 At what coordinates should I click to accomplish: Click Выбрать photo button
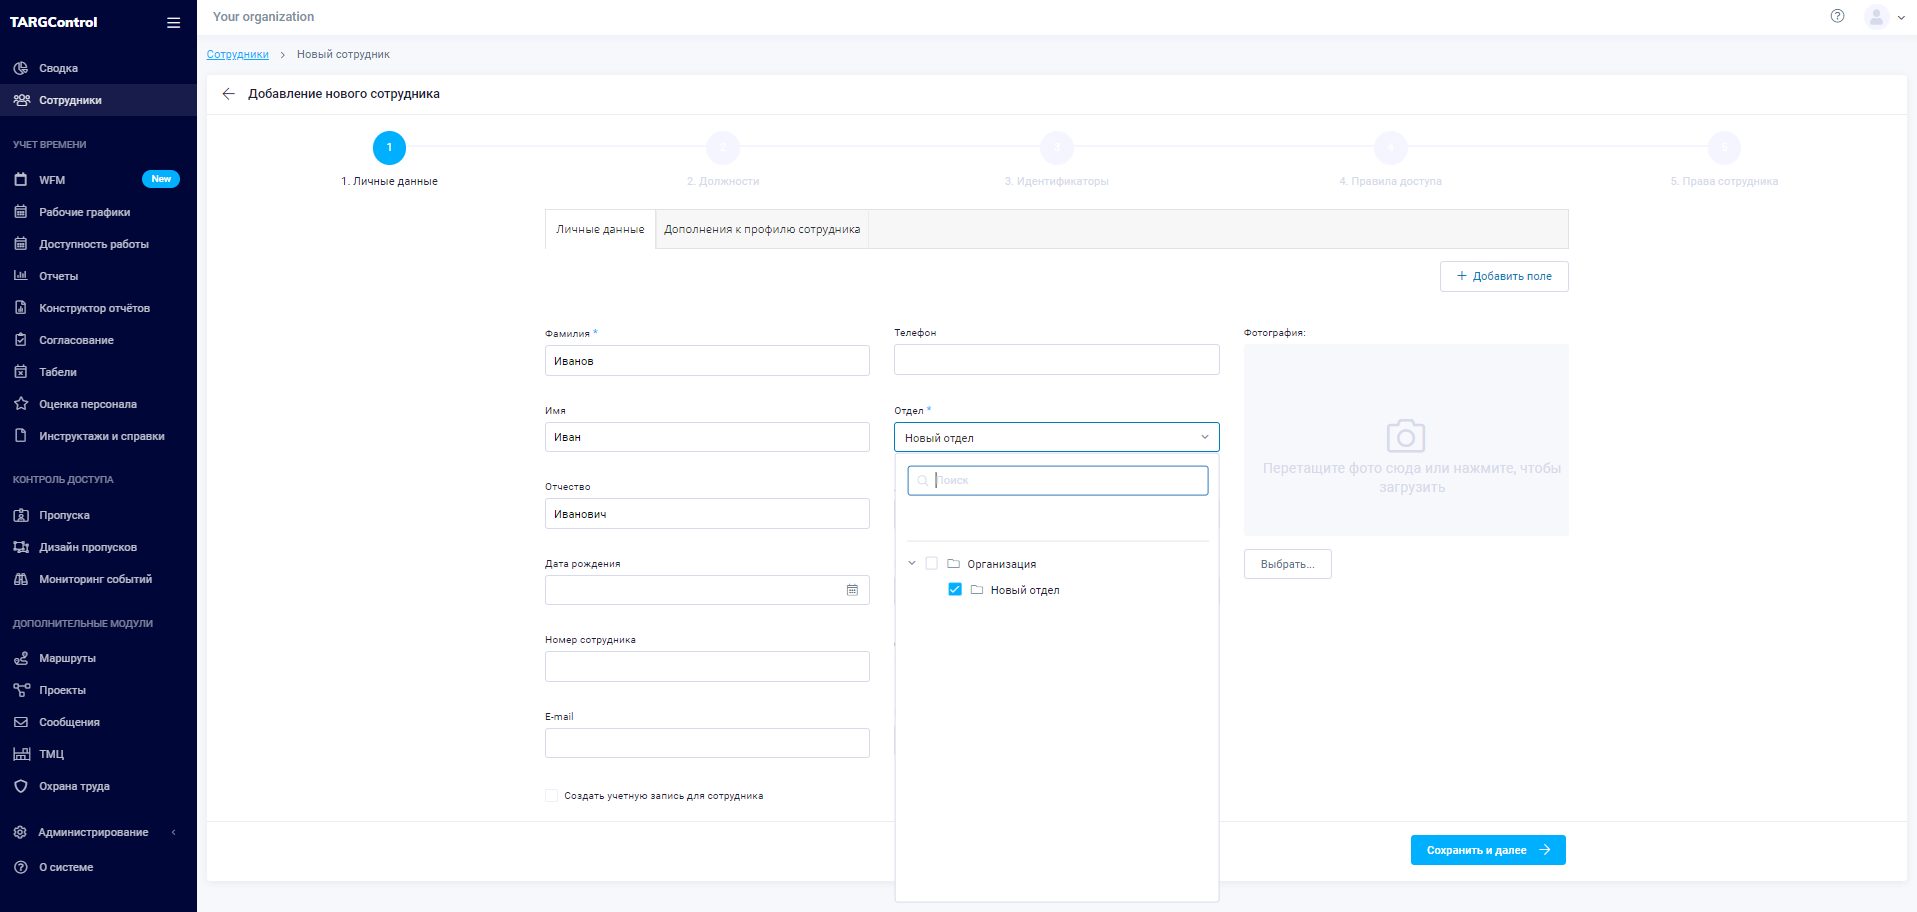pyautogui.click(x=1288, y=564)
